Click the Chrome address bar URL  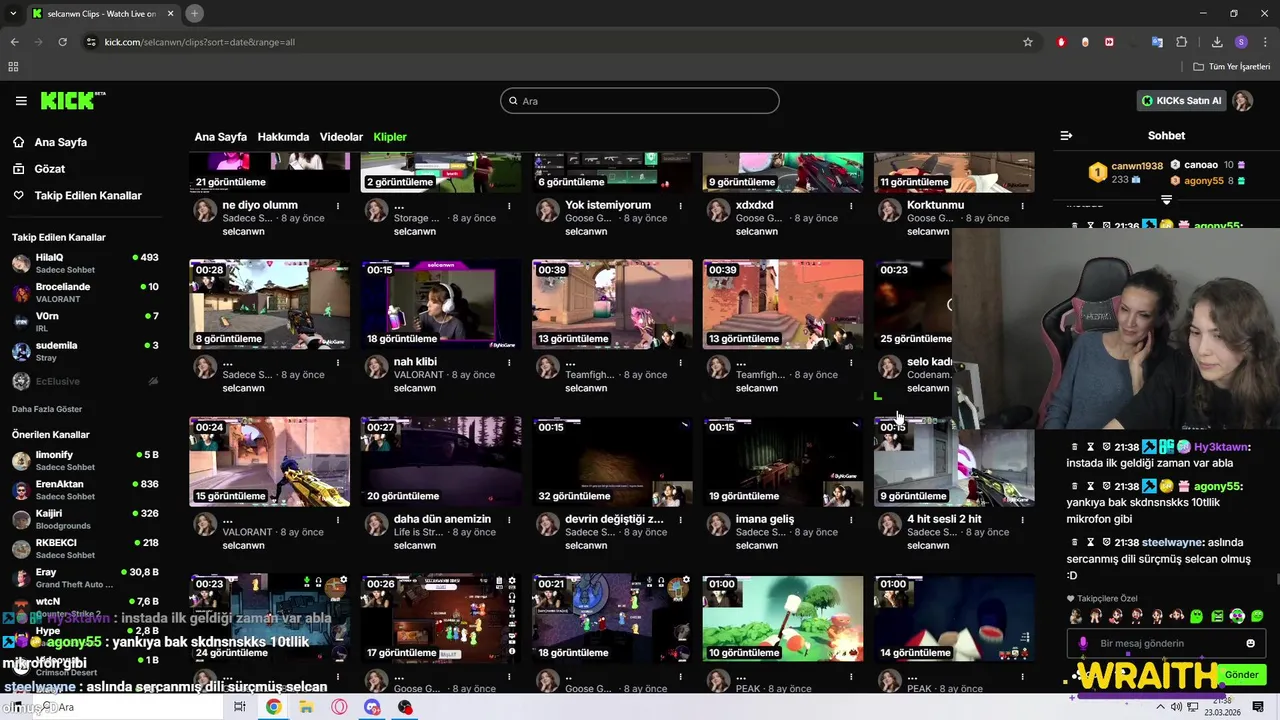click(x=200, y=42)
